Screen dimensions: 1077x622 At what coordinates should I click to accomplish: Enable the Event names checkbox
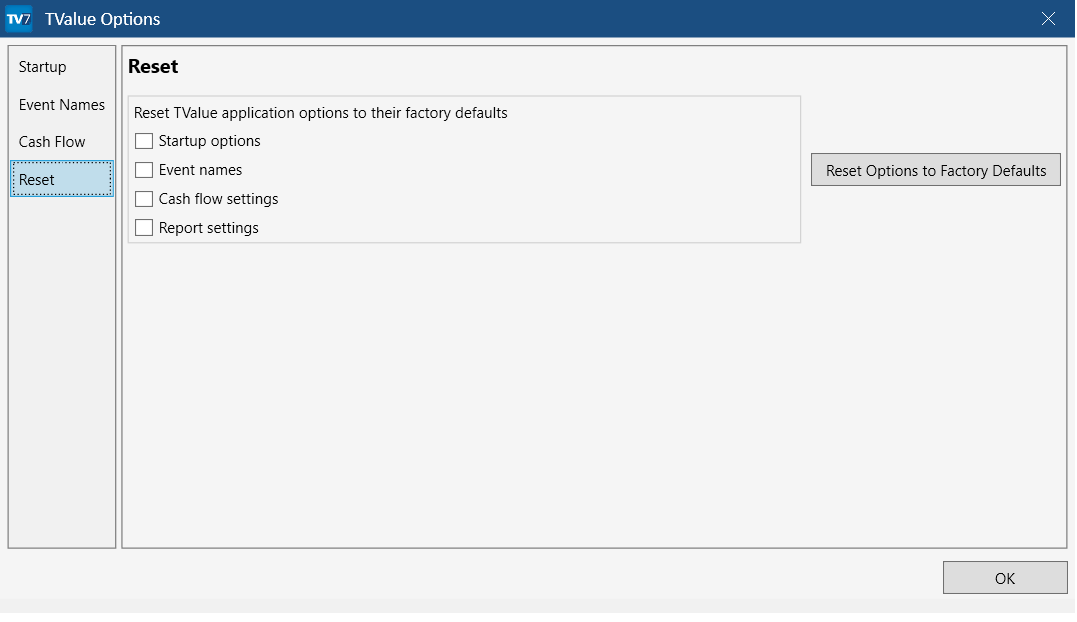tap(144, 170)
